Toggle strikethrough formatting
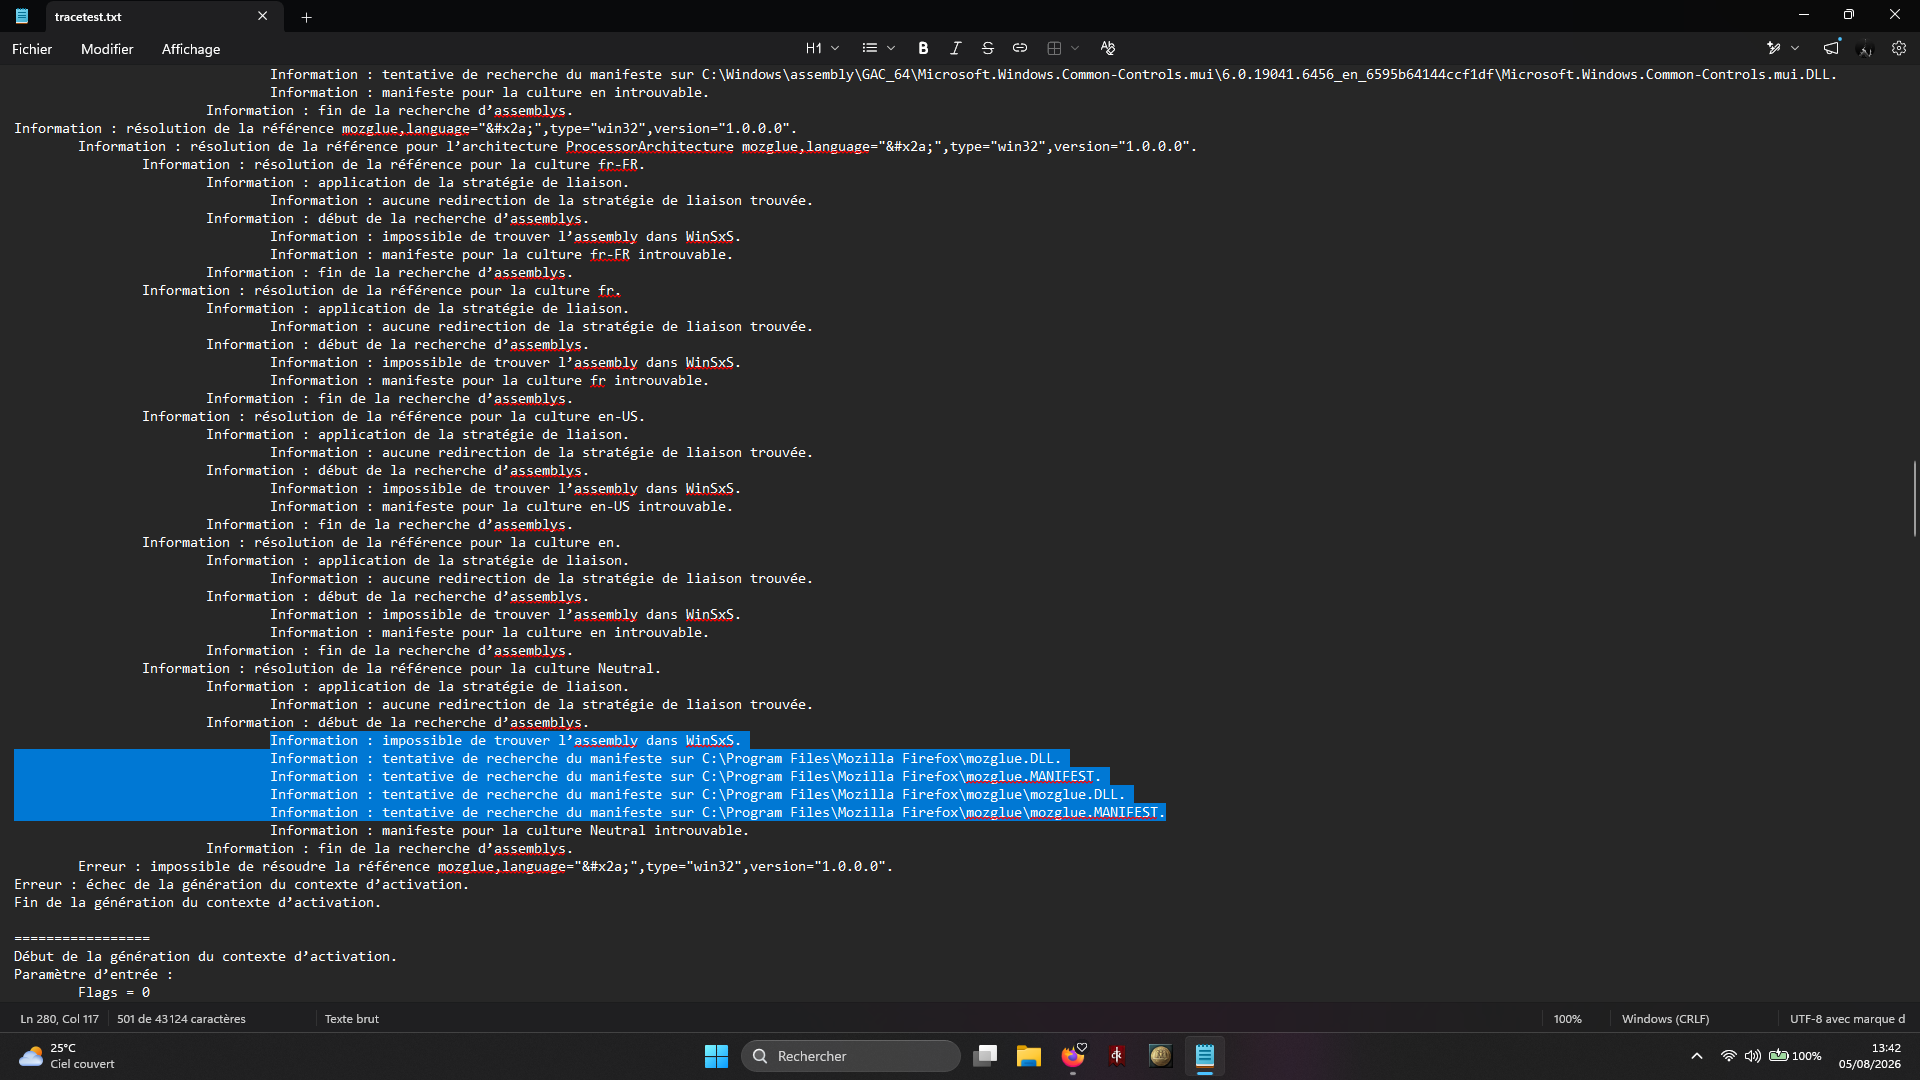1920x1080 pixels. pos(987,48)
